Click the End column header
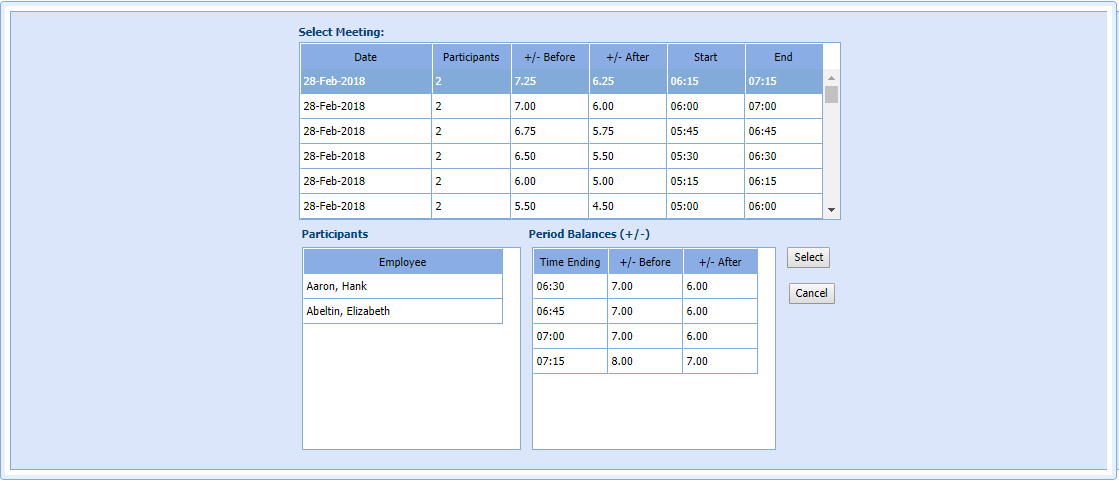 [x=783, y=57]
